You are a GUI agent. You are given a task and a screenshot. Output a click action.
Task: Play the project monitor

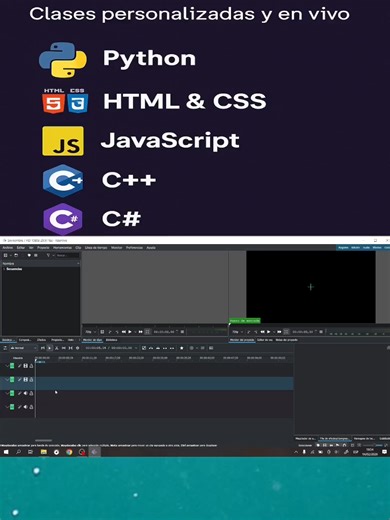269,332
